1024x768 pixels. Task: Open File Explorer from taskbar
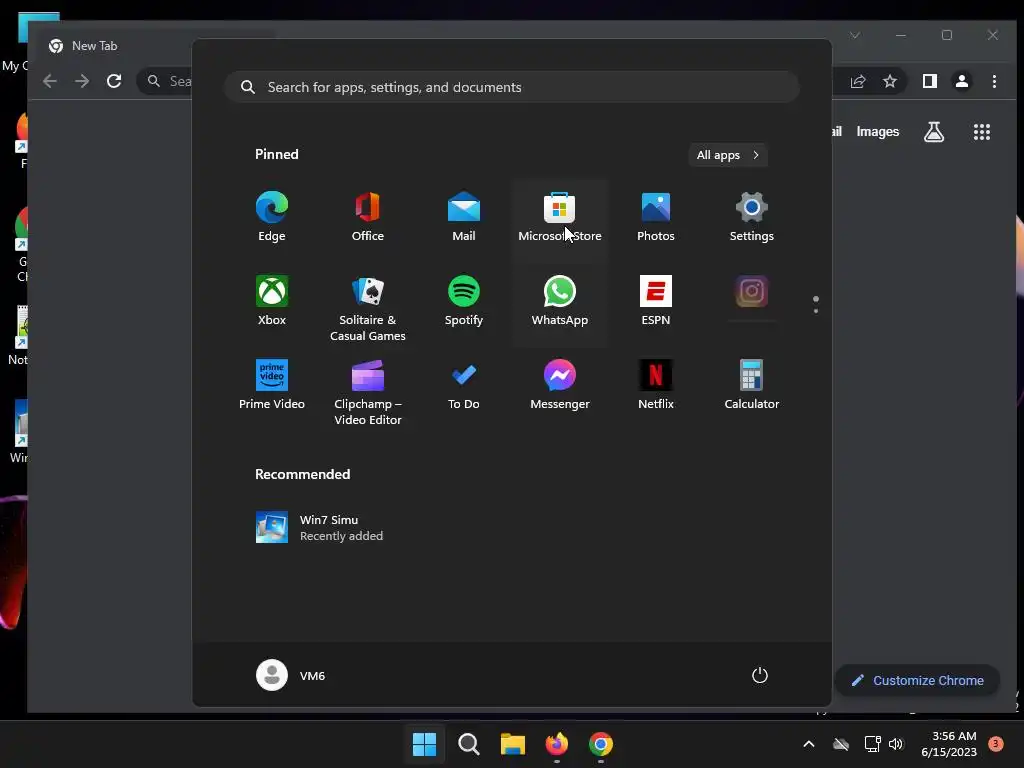point(513,743)
